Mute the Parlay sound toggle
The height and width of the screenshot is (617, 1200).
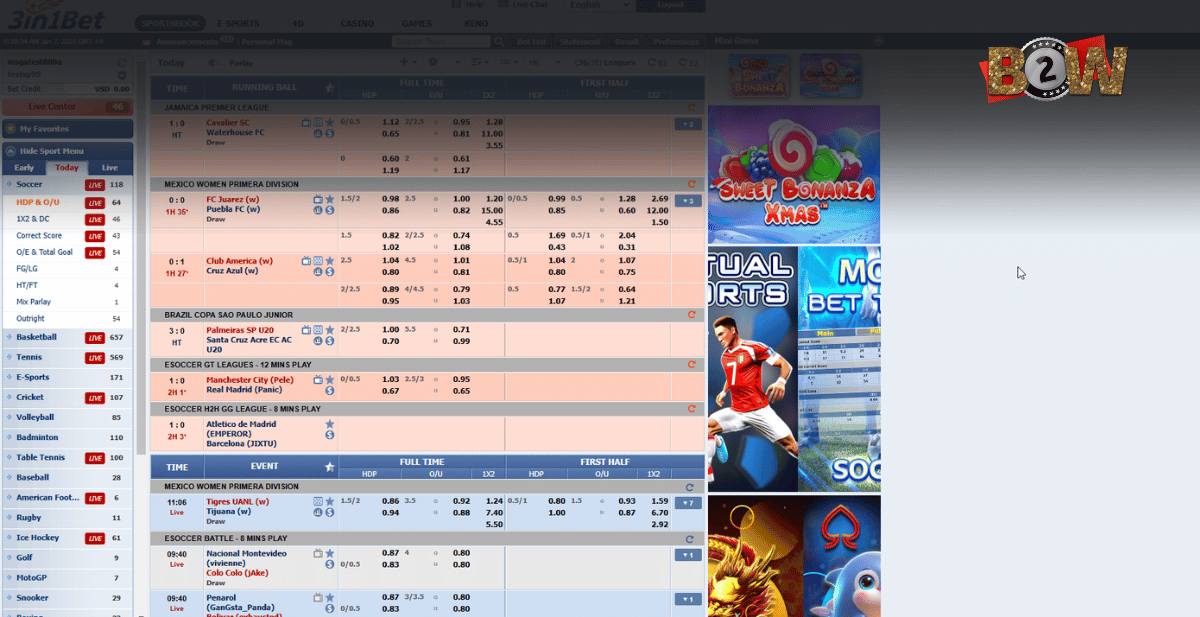click(213, 62)
